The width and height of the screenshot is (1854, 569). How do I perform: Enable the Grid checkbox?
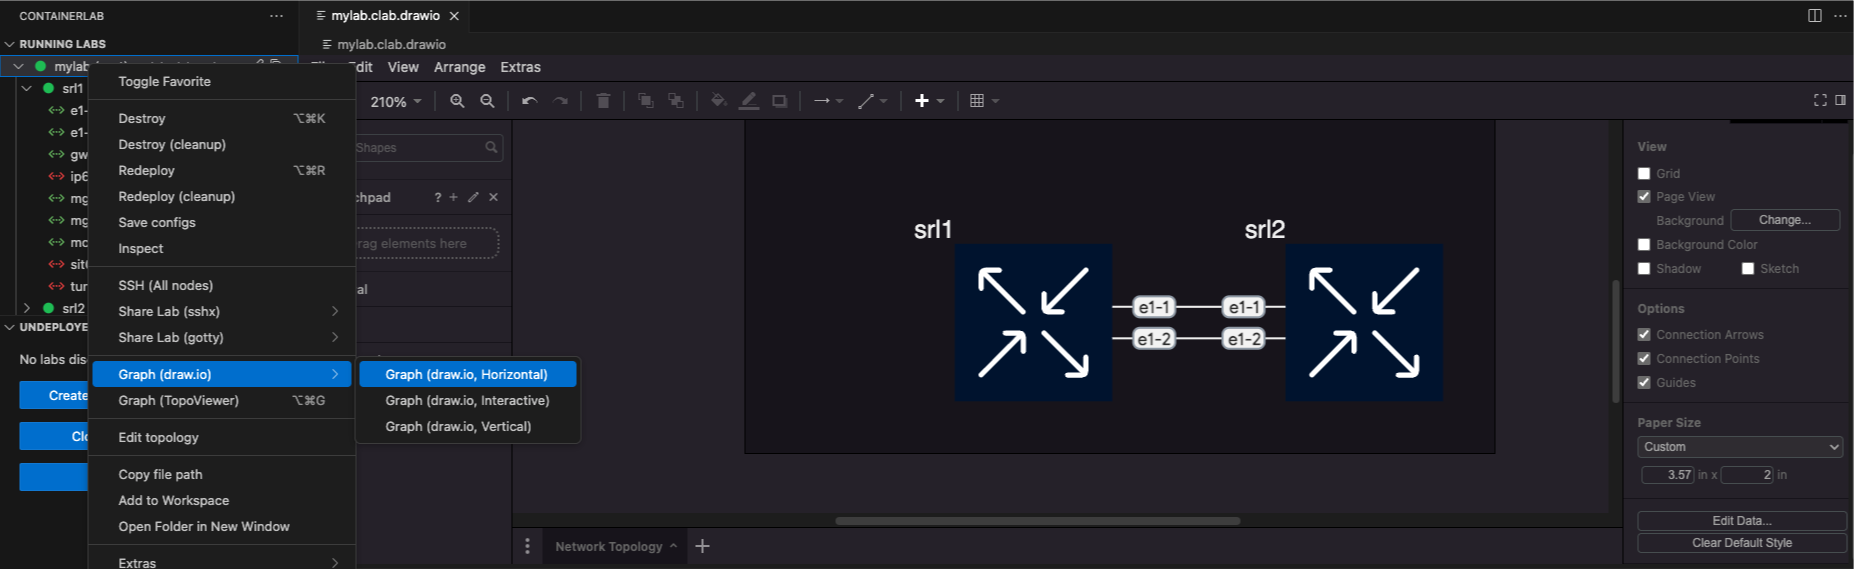point(1644,174)
